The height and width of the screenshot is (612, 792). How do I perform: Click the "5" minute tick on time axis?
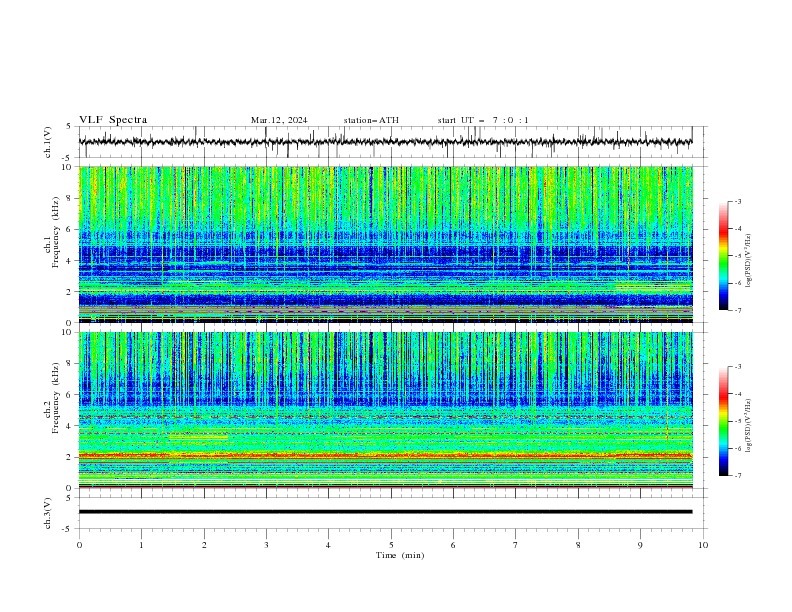point(391,545)
